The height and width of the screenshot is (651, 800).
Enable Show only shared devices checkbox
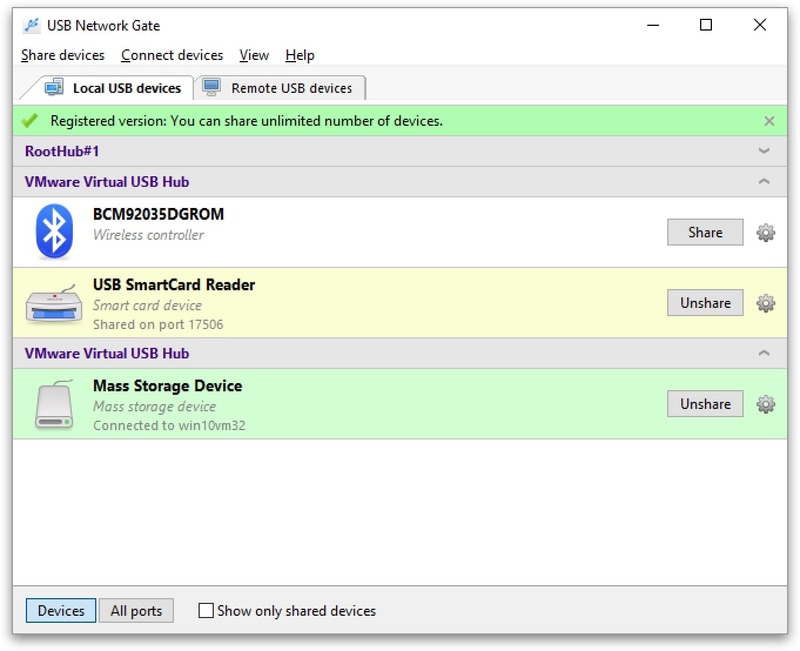tap(206, 610)
